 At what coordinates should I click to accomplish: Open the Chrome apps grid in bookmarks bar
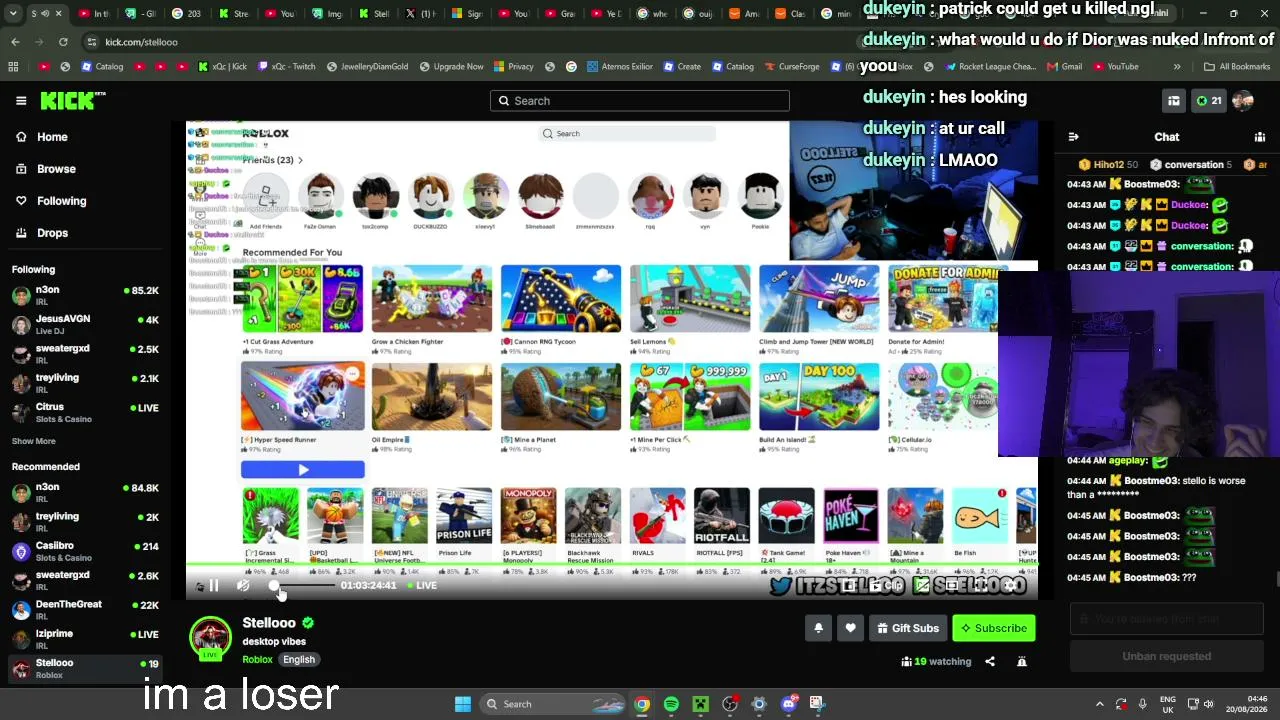coord(13,67)
